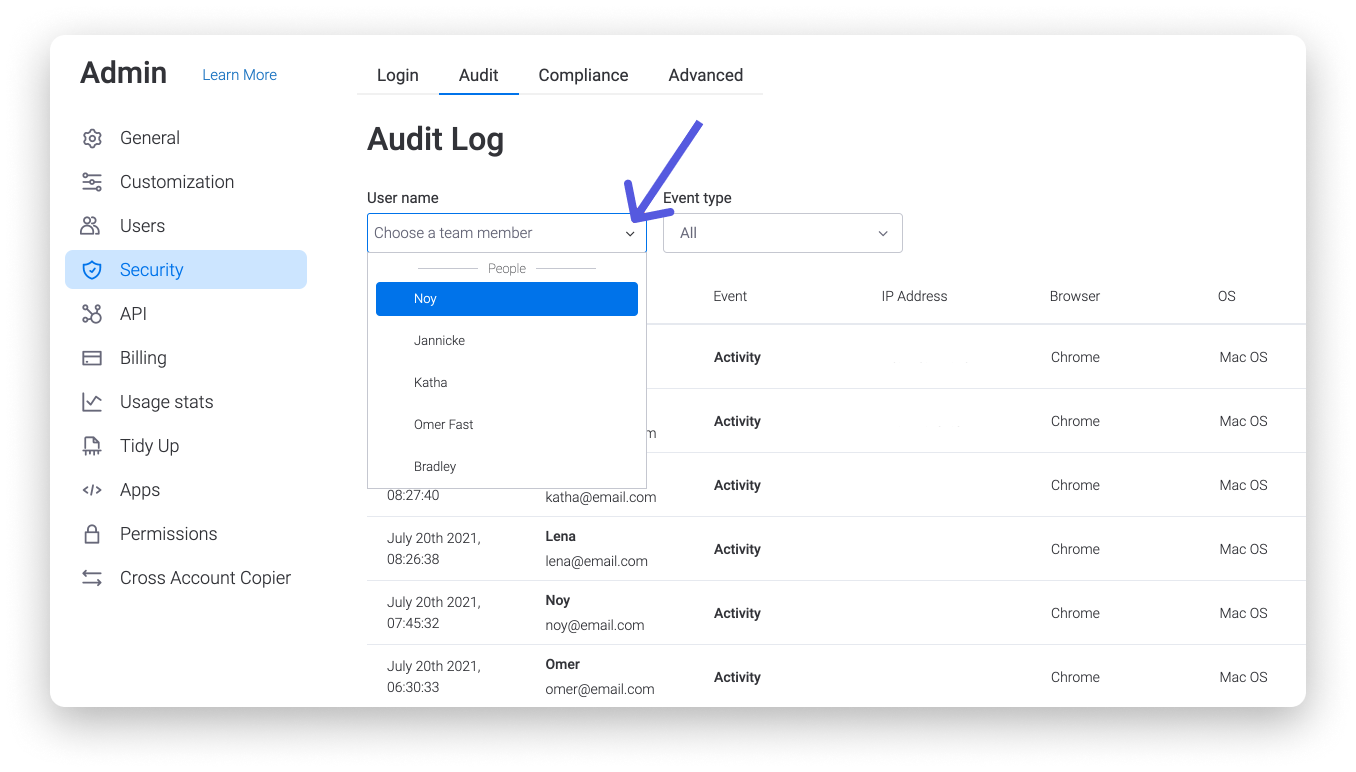Click lena@email.com in the log
This screenshot has width=1356, height=772.
pyautogui.click(x=596, y=561)
